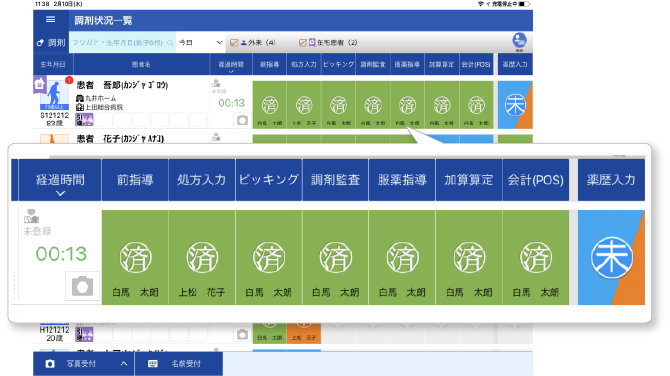Image resolution: width=670 pixels, height=376 pixels.
Task: Click the sort chevron under small 経過時間 header
Action: point(231,72)
